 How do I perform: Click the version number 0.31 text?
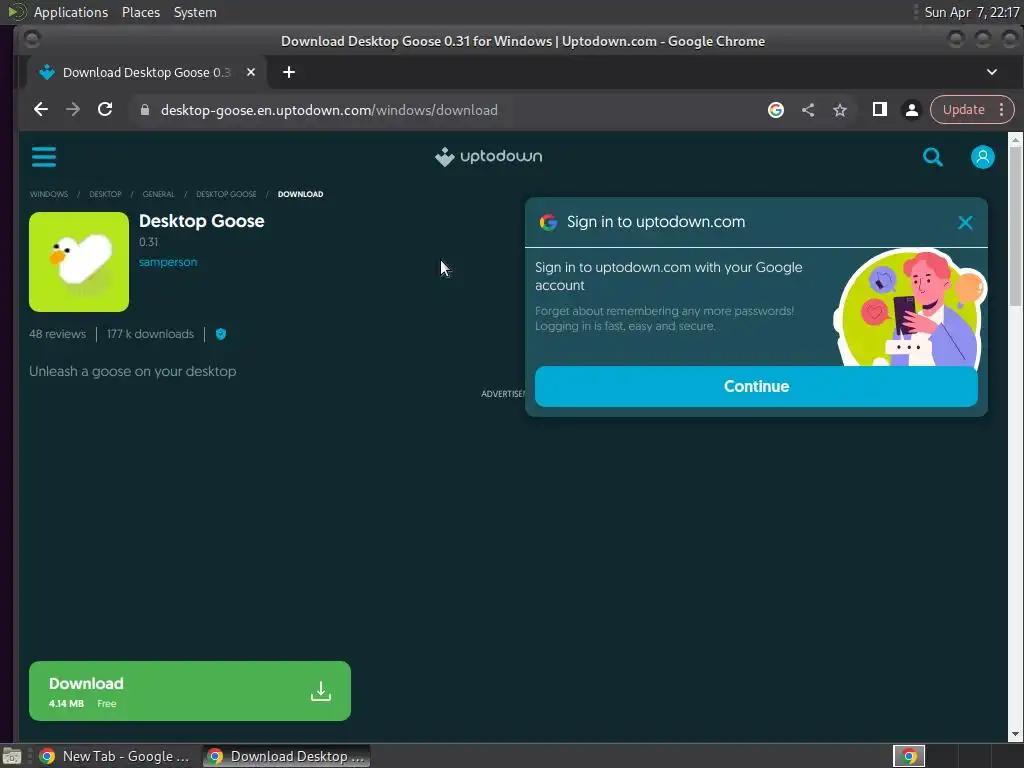(x=148, y=242)
